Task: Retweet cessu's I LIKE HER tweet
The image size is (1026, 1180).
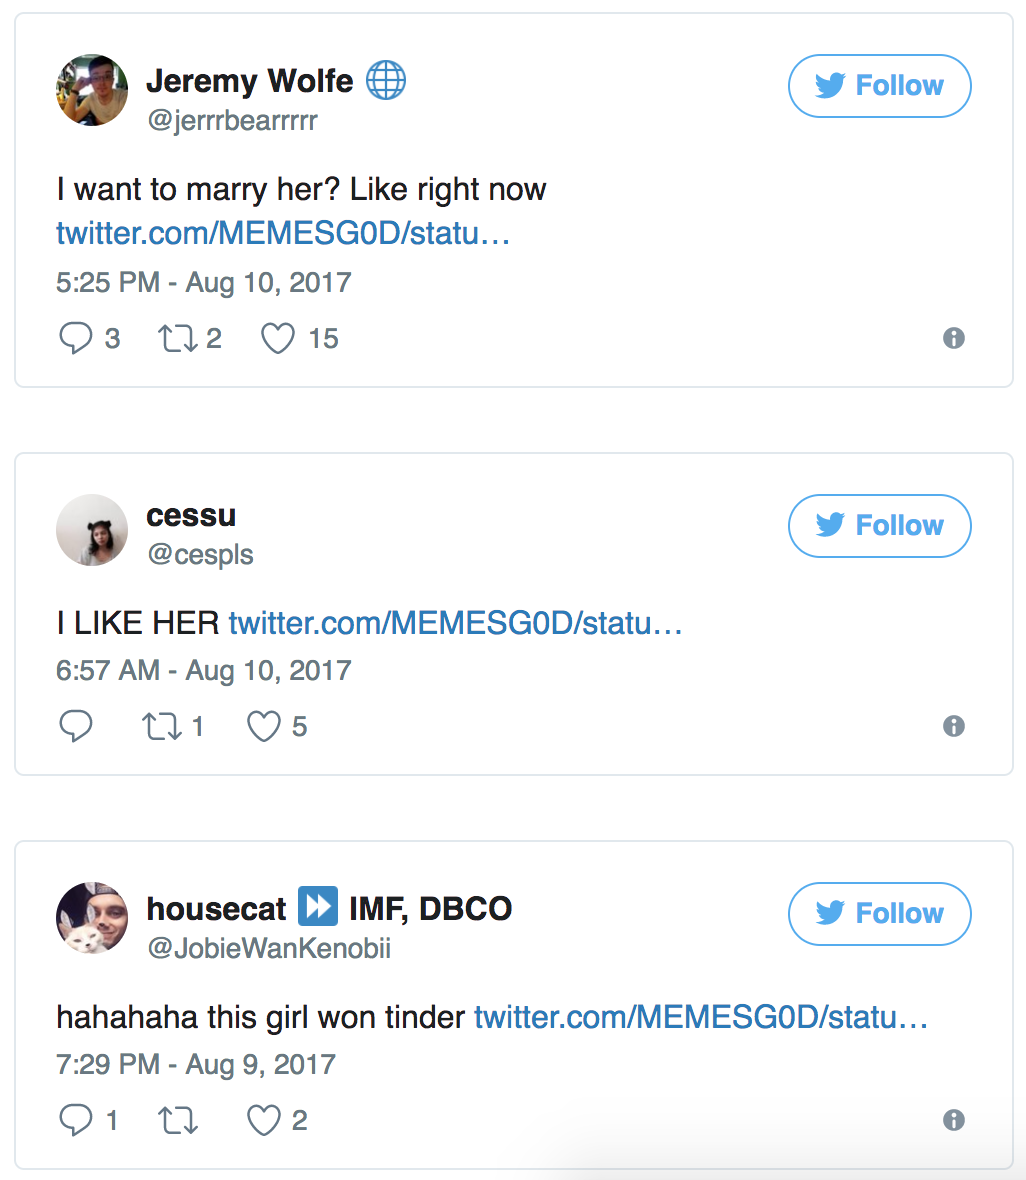Action: (x=162, y=727)
